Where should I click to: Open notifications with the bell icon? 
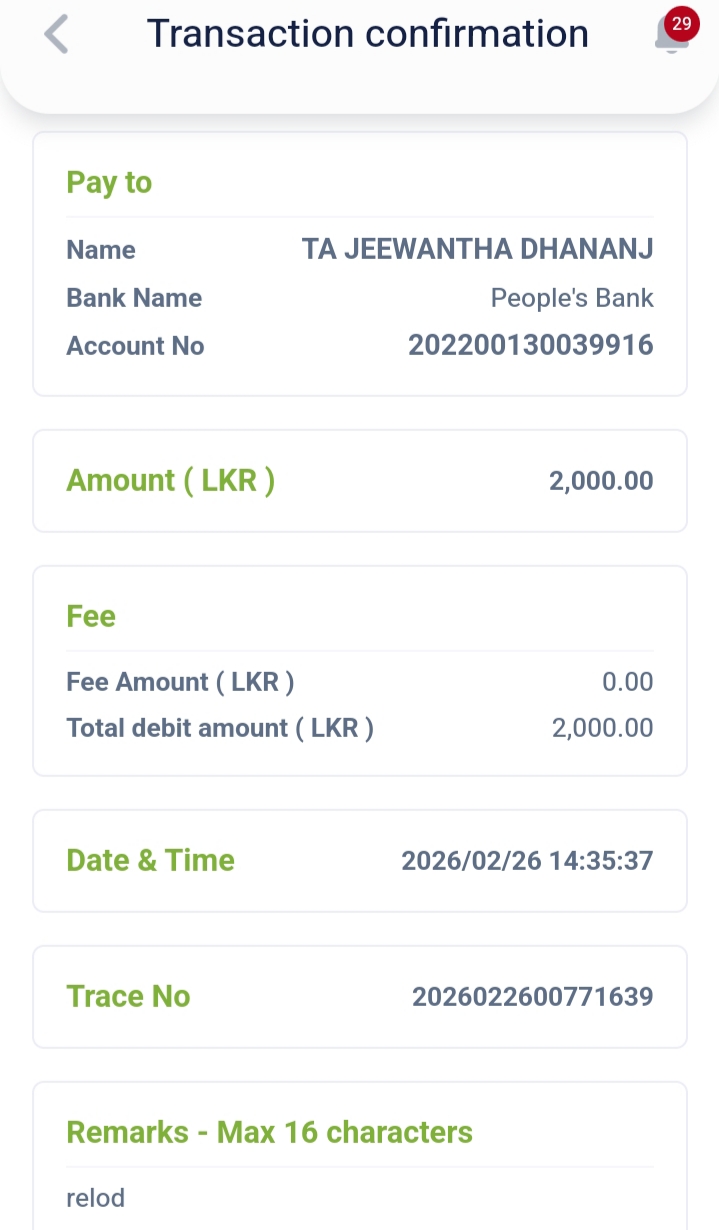669,39
